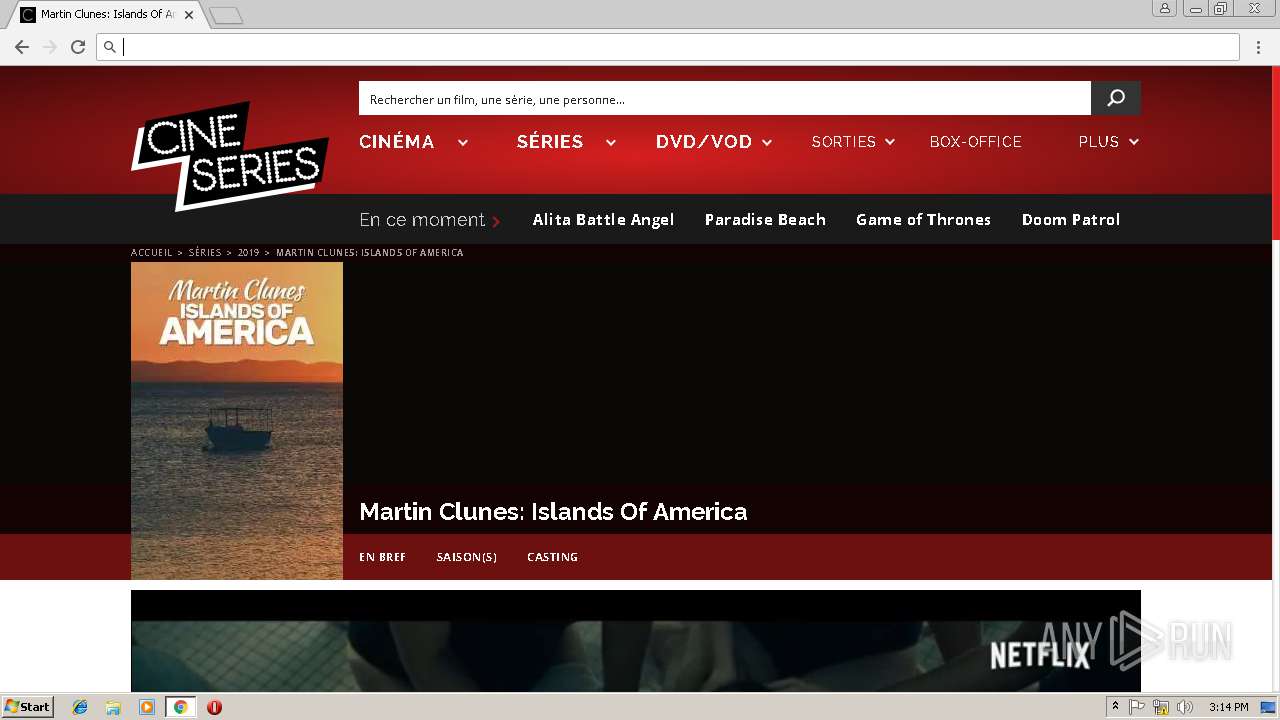Image resolution: width=1280 pixels, height=720 pixels.
Task: Click the Cine Series logo
Action: tap(230, 156)
